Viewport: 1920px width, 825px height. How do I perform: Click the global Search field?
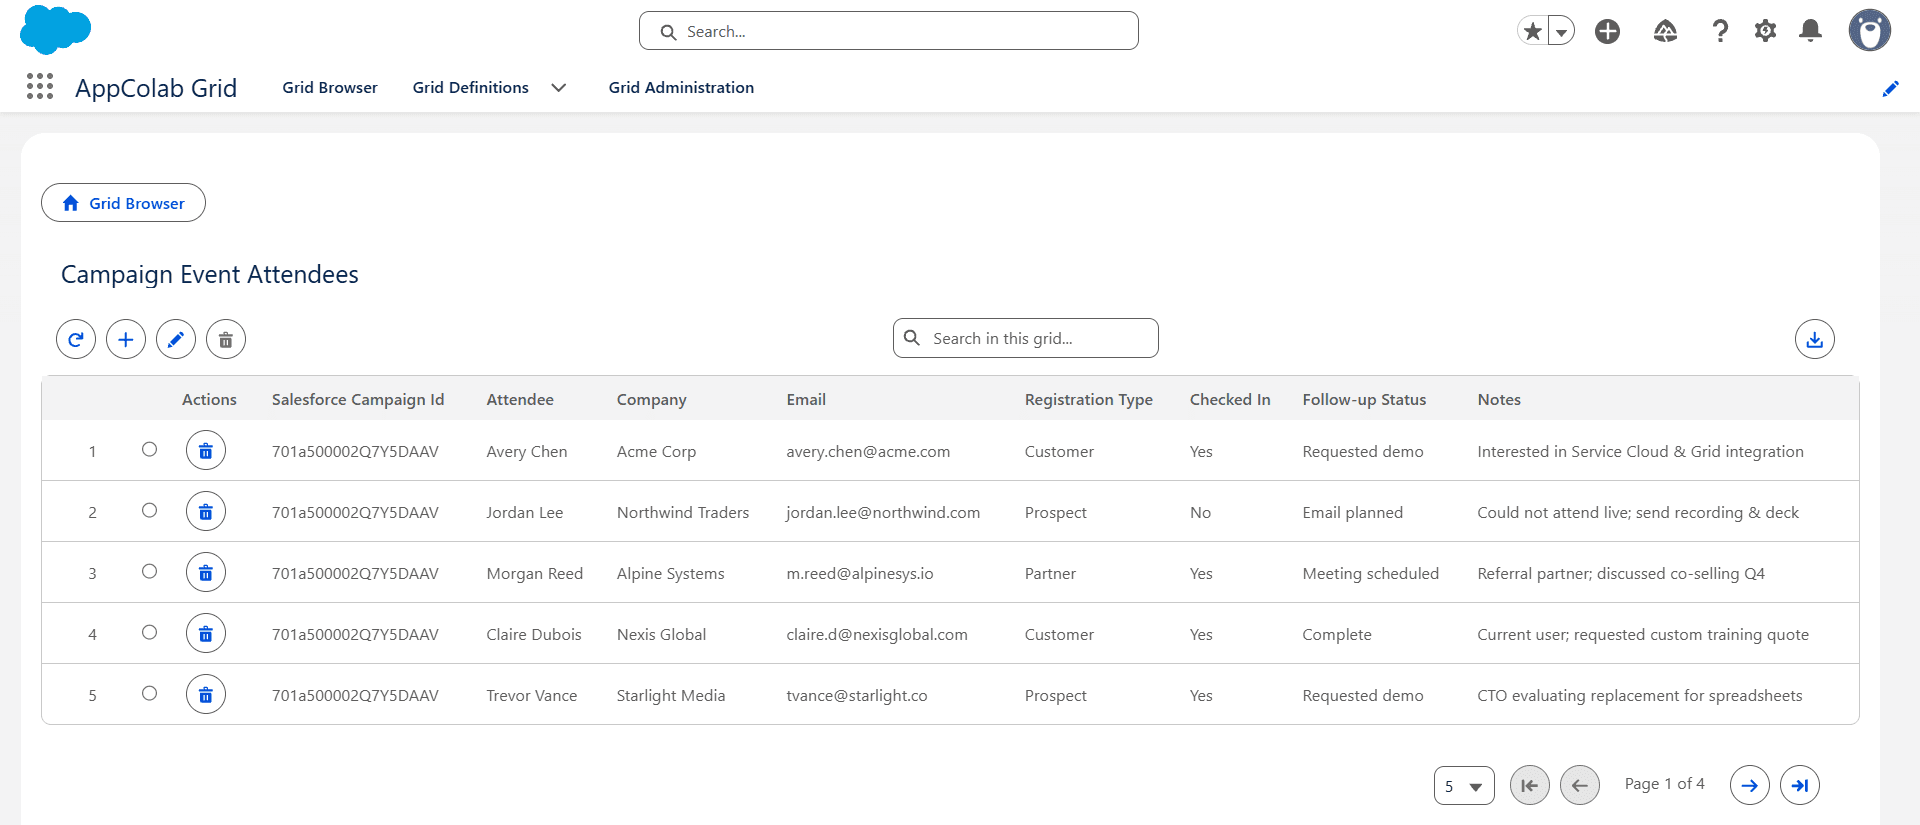(x=889, y=31)
